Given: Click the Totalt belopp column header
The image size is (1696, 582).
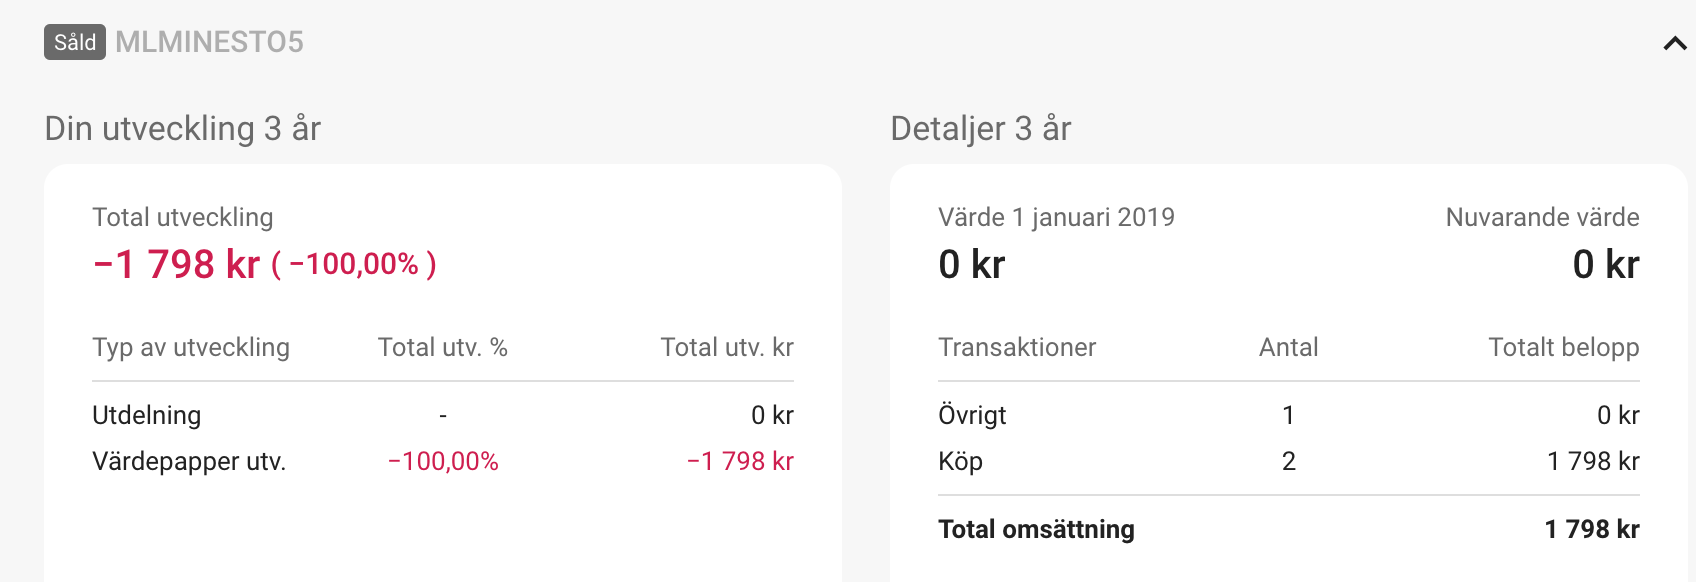Looking at the screenshot, I should point(1564,347).
